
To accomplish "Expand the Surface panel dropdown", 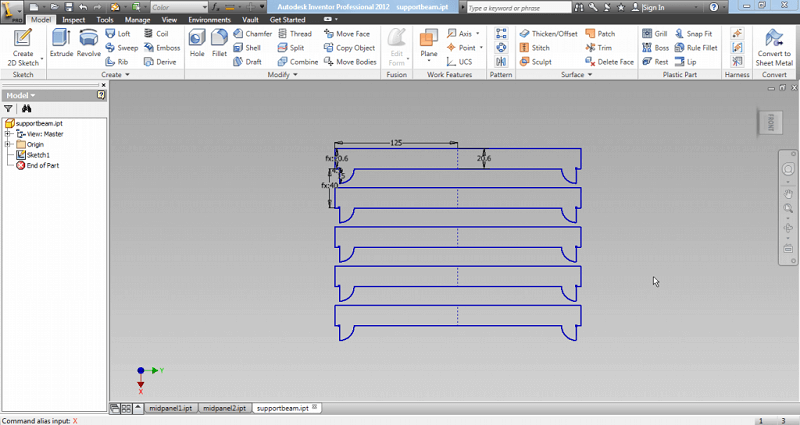I will [x=577, y=74].
